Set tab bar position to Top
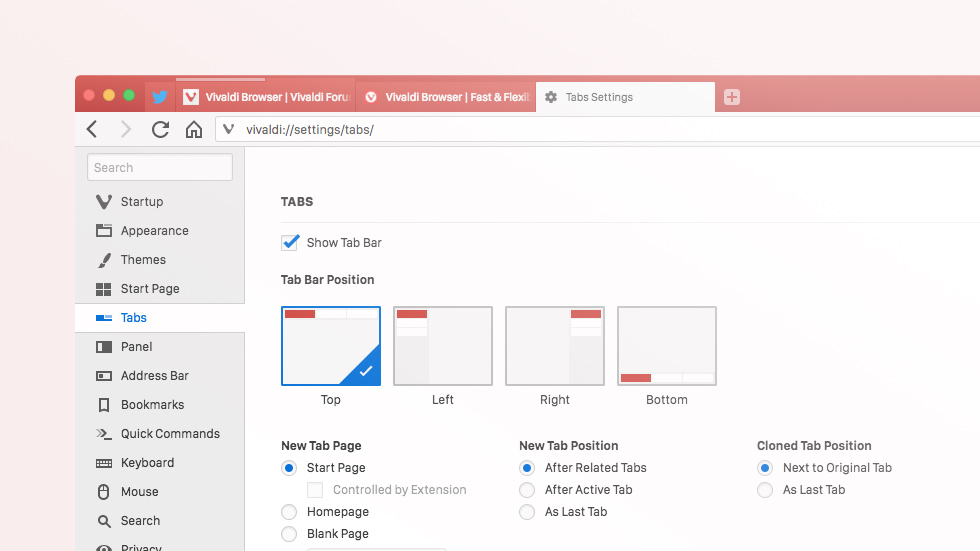The image size is (980, 551). [x=331, y=345]
